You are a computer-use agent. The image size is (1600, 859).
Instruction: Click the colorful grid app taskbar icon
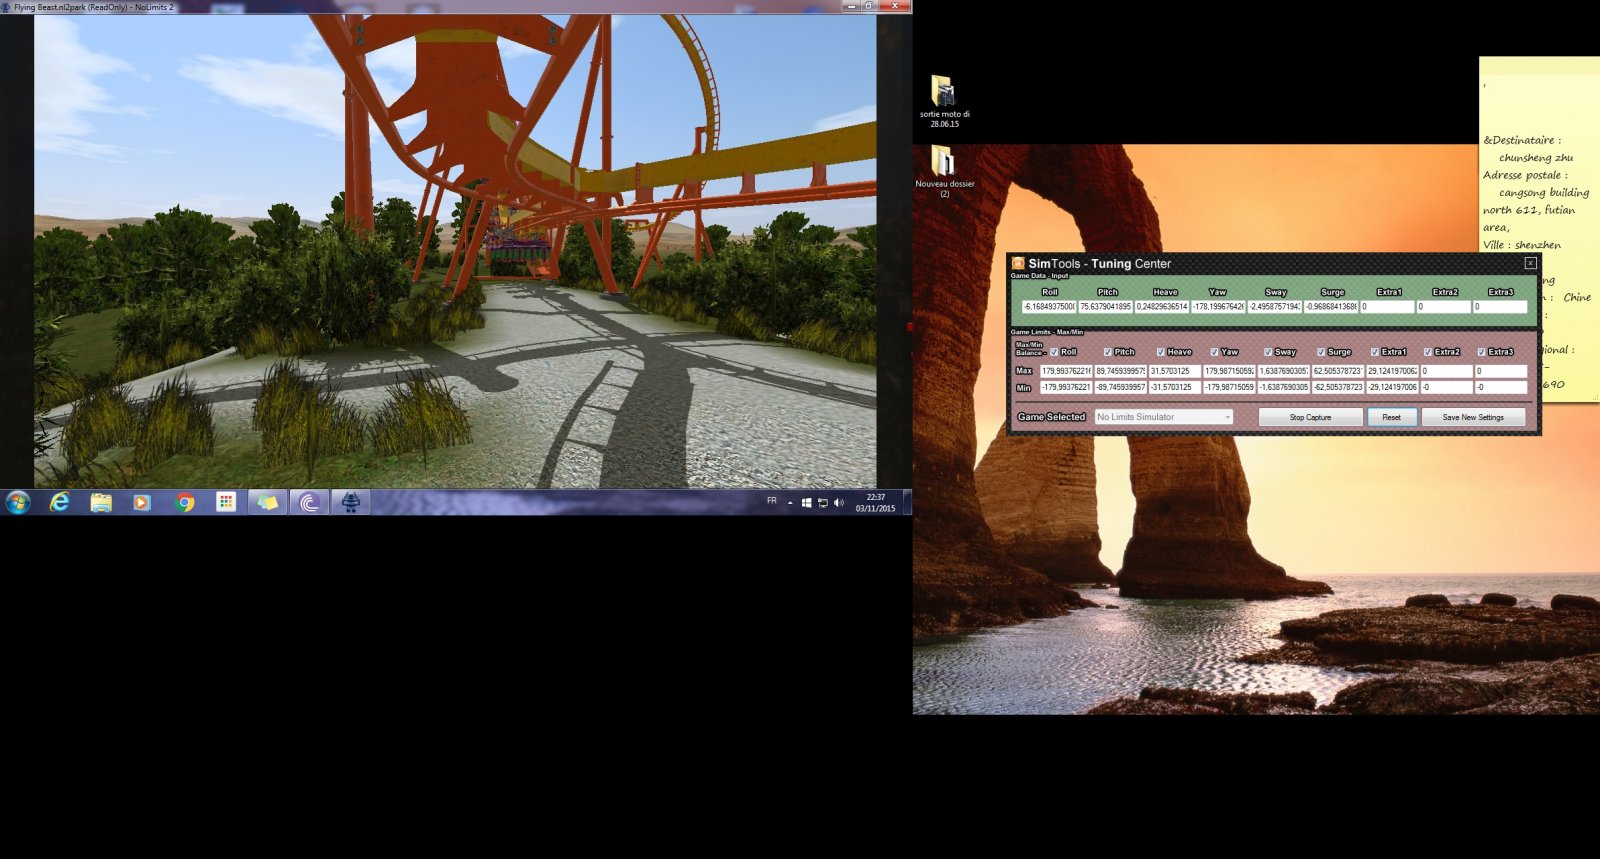point(226,502)
